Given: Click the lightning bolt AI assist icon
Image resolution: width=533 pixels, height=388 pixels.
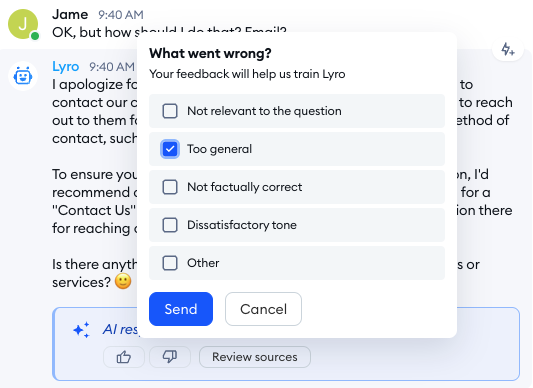Looking at the screenshot, I should tap(508, 50).
